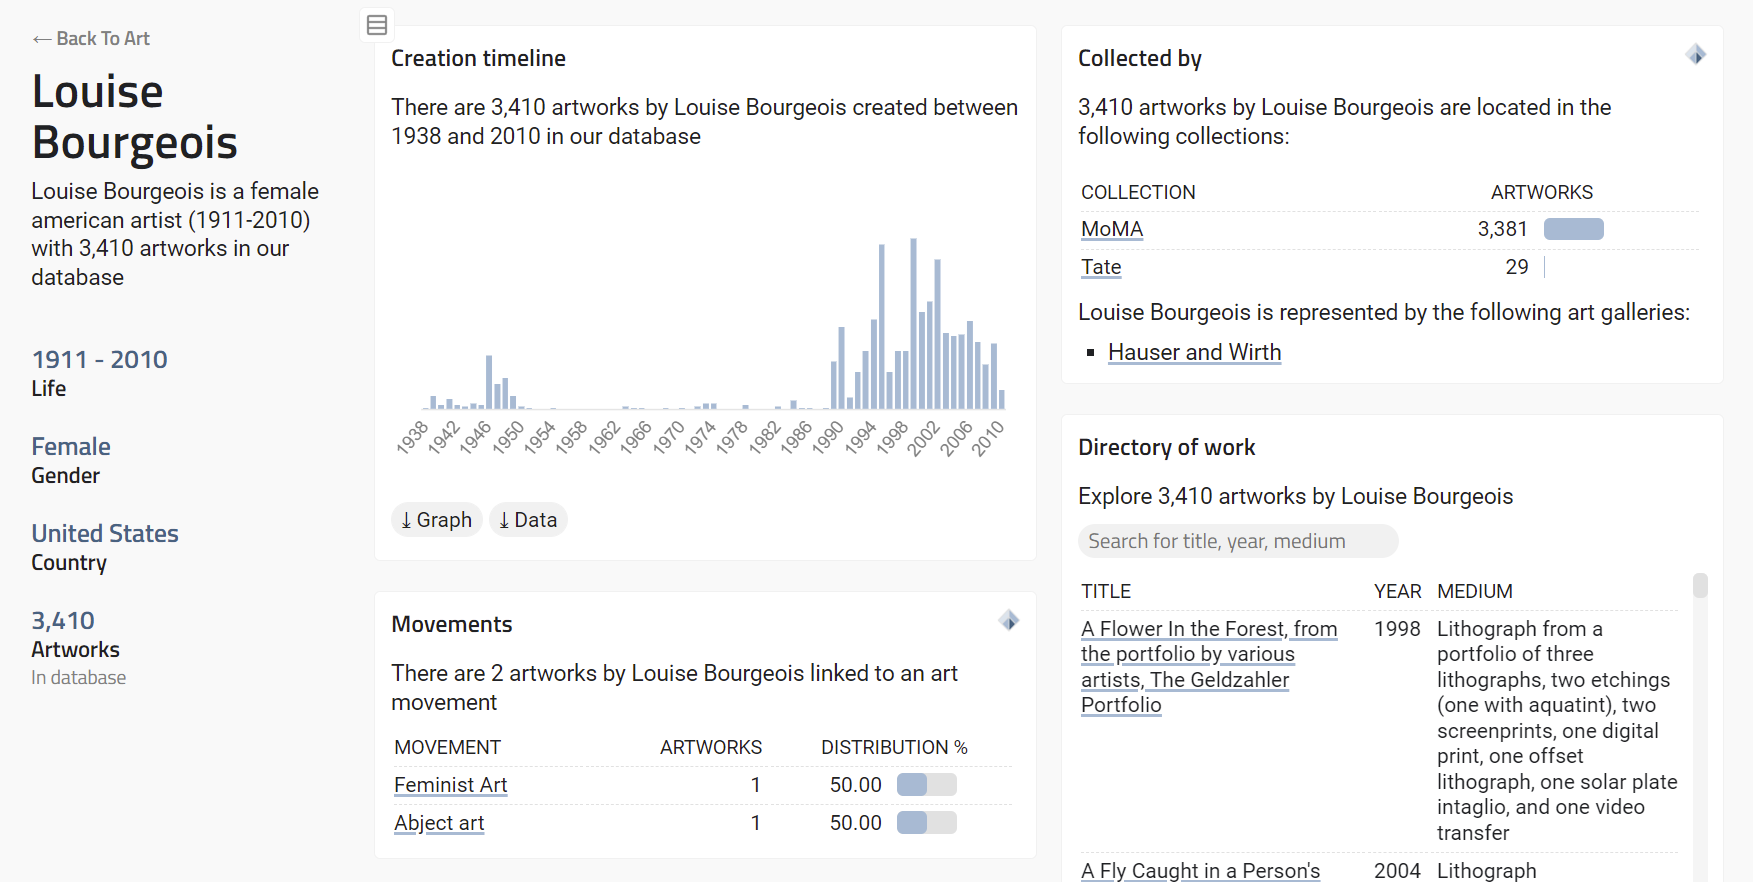Click the United States country value
Viewport: 1753px width, 882px height.
pyautogui.click(x=105, y=533)
